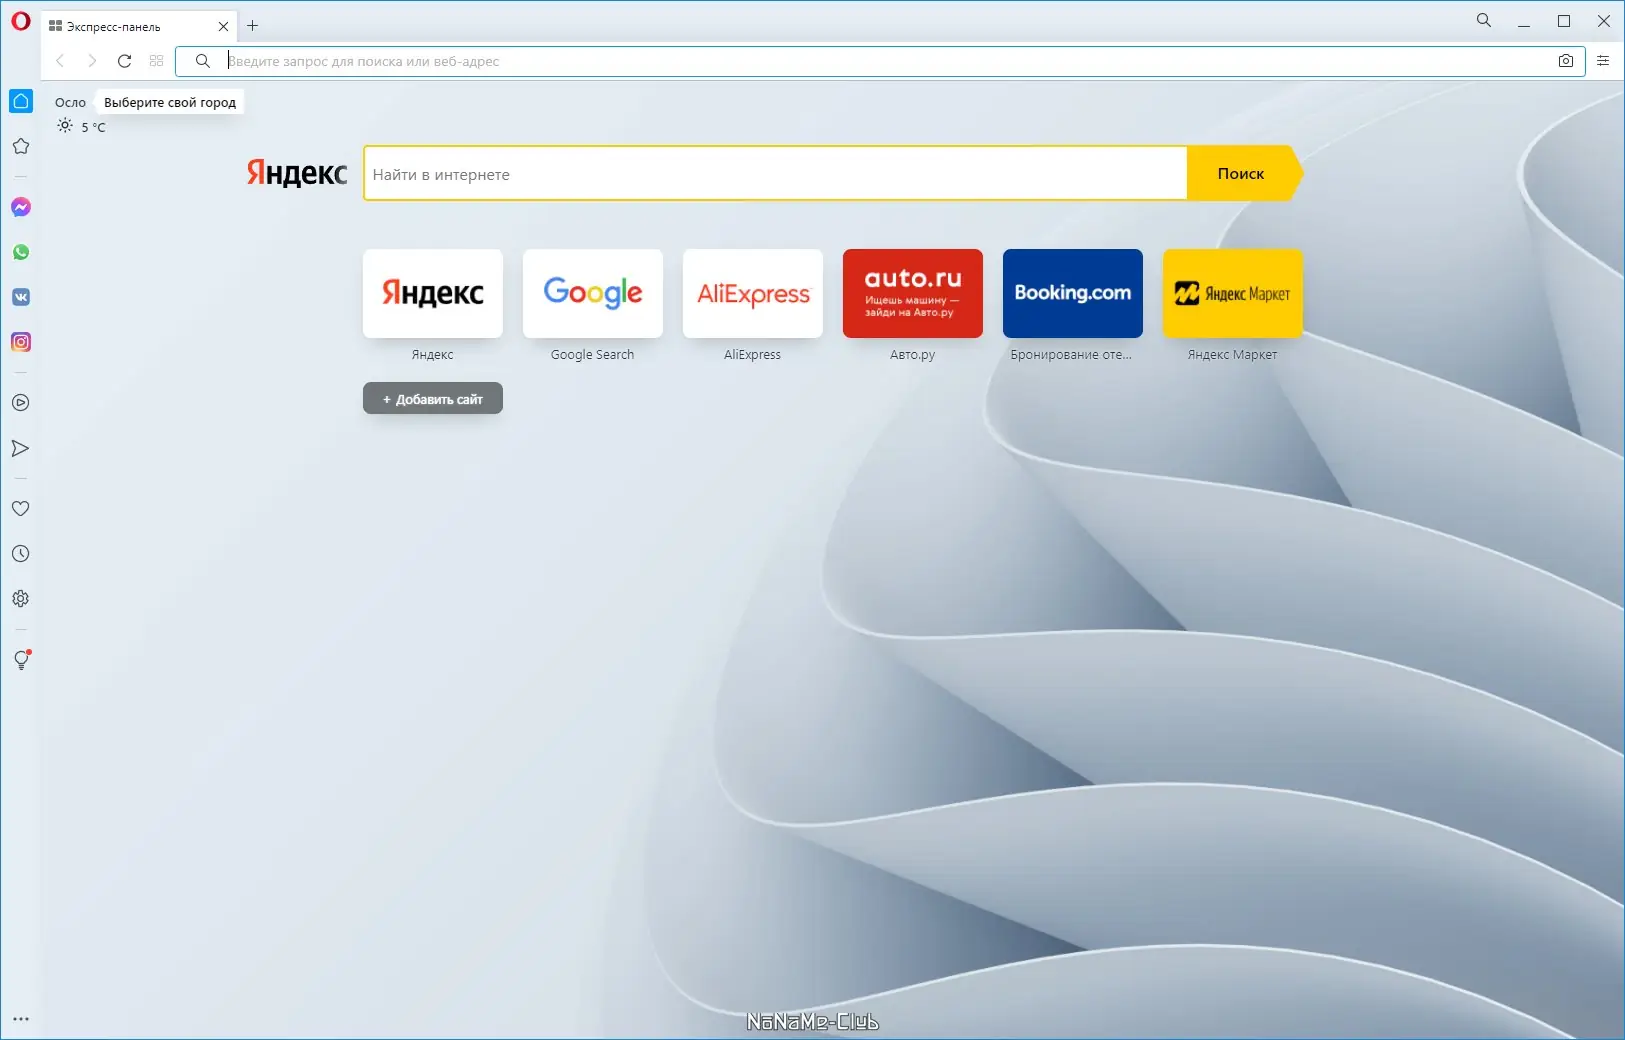
Task: Open the AliExpress speed dial tile
Action: [753, 293]
